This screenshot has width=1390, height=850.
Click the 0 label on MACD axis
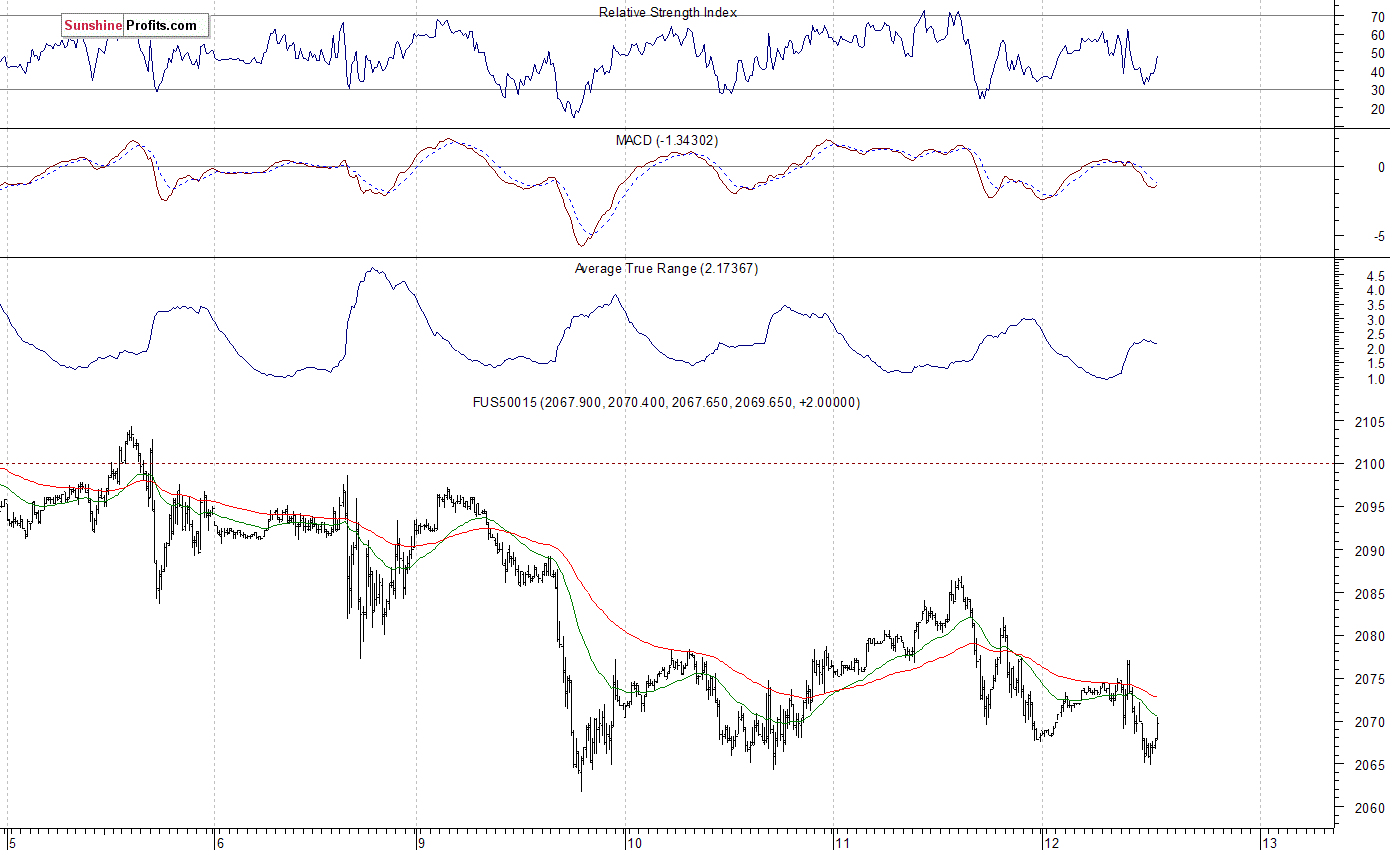coord(1381,167)
